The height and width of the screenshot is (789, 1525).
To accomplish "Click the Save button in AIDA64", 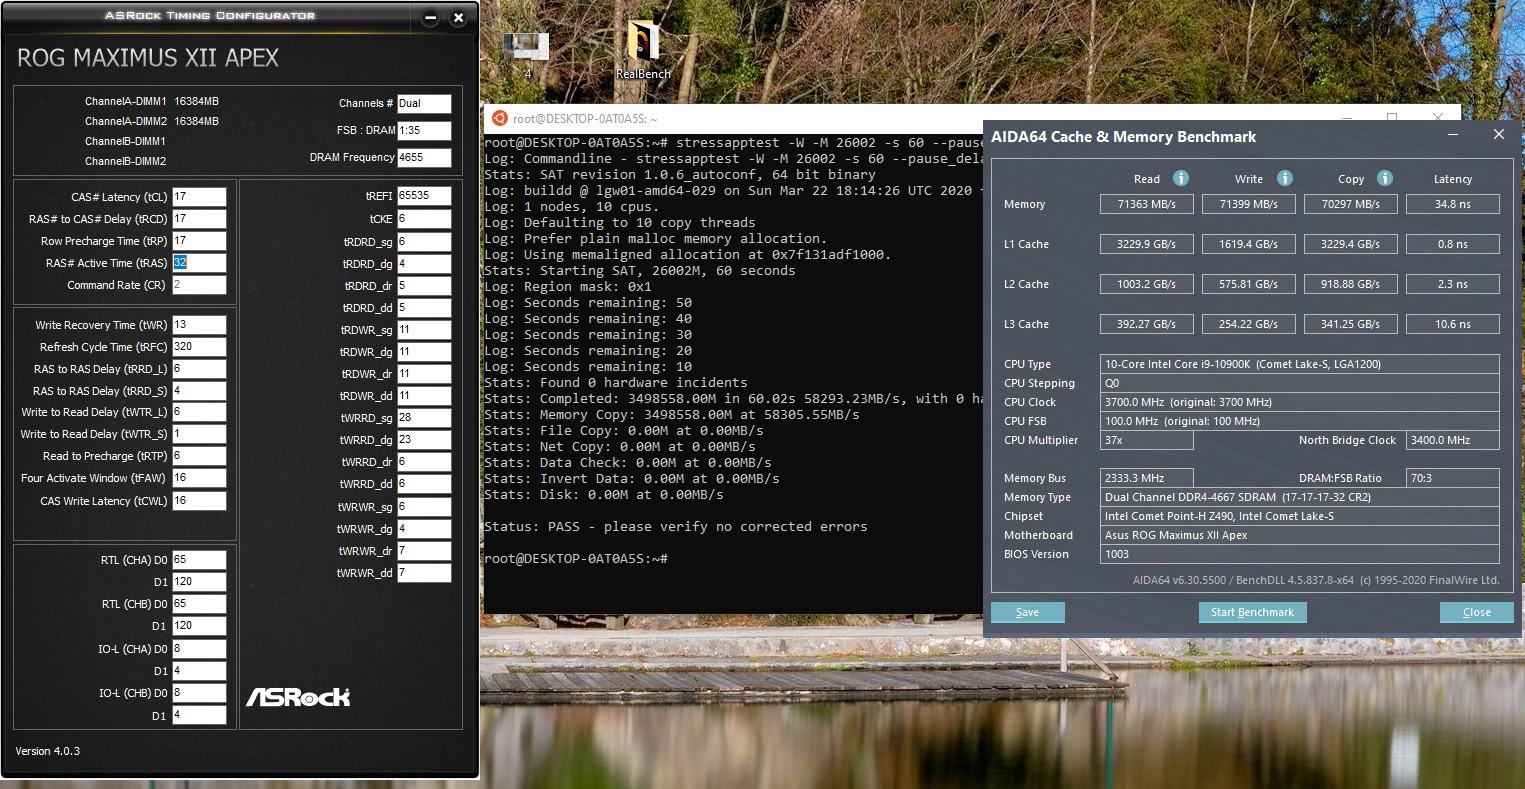I will 1027,612.
